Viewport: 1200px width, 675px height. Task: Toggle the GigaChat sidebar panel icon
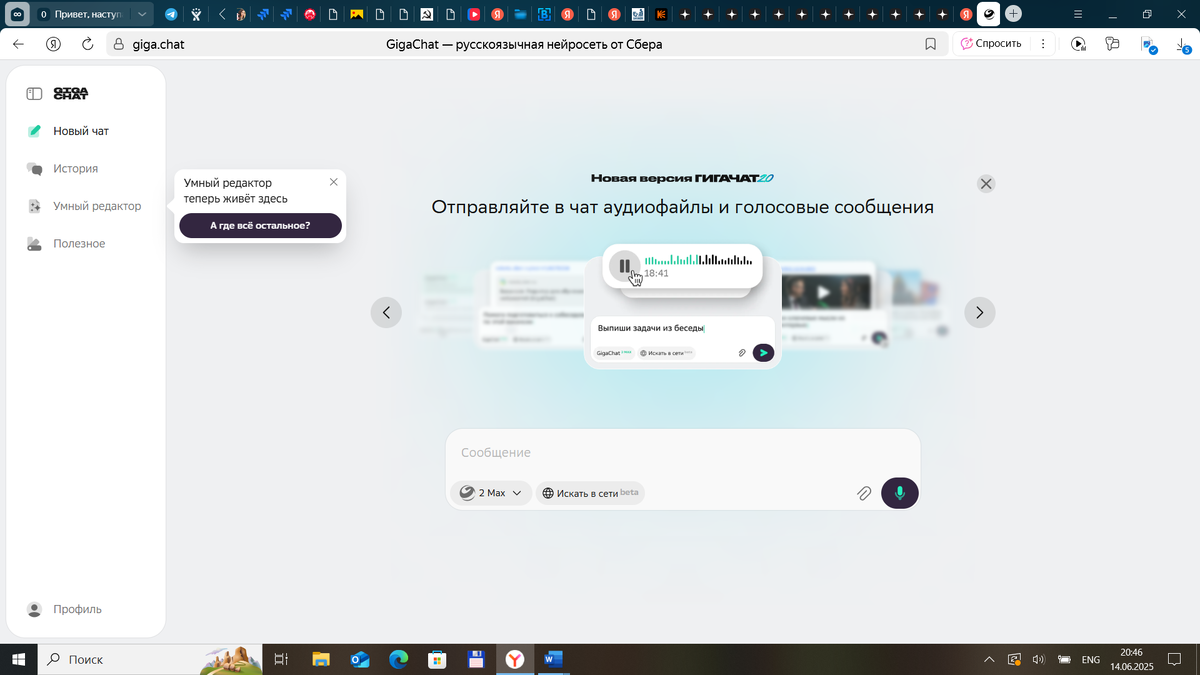pyautogui.click(x=34, y=93)
